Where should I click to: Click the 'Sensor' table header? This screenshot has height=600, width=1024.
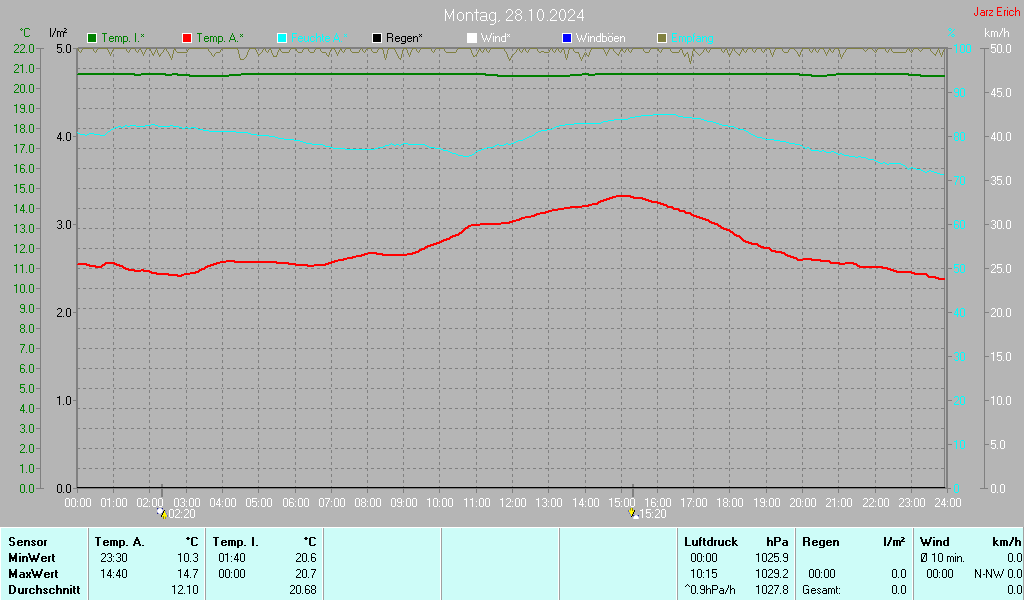(x=28, y=542)
